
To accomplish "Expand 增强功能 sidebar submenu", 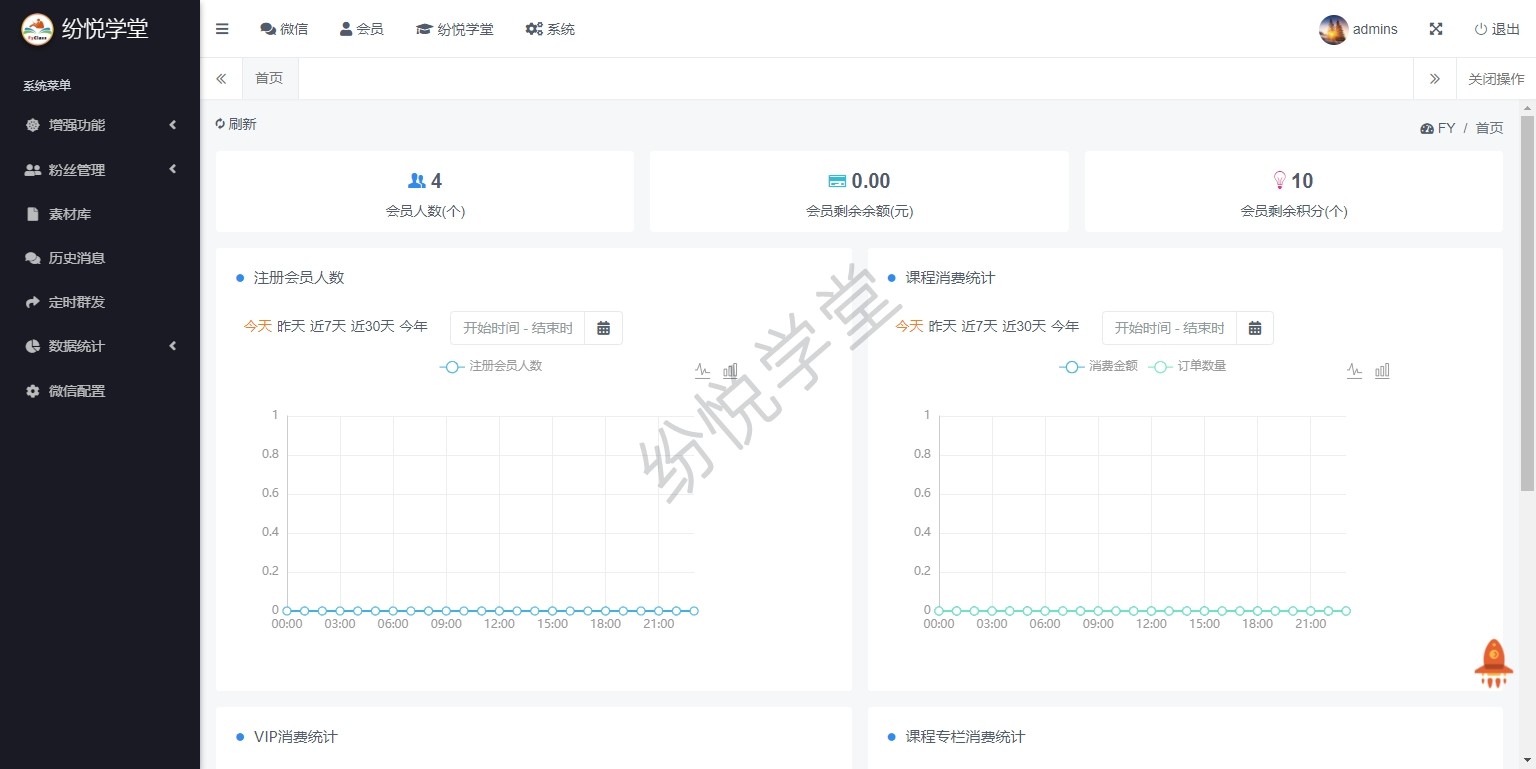I will click(x=100, y=125).
